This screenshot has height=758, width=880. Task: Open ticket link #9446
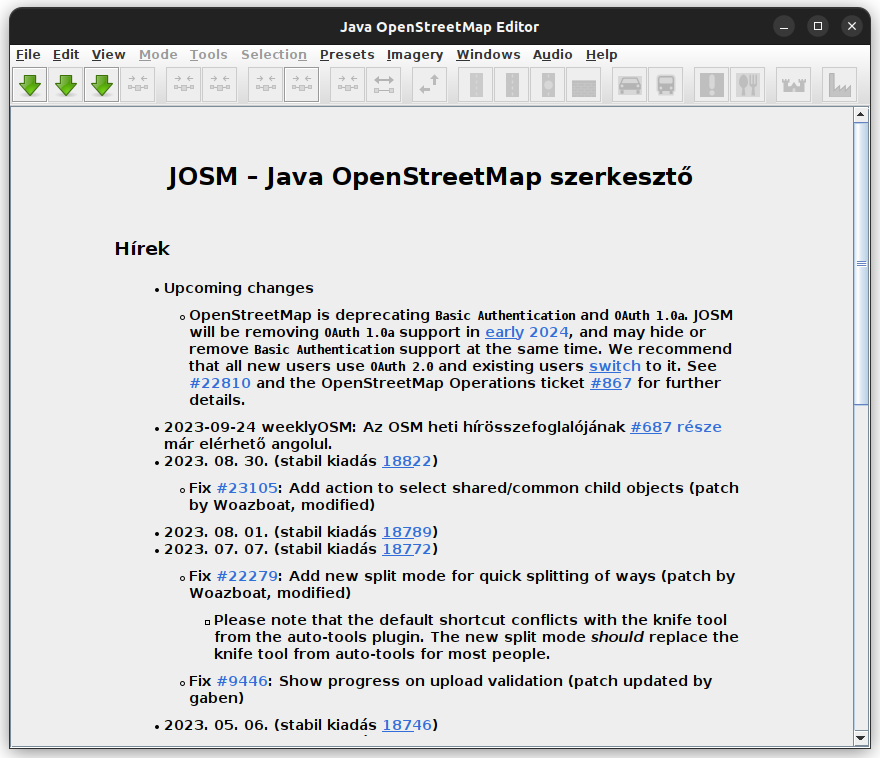click(242, 681)
